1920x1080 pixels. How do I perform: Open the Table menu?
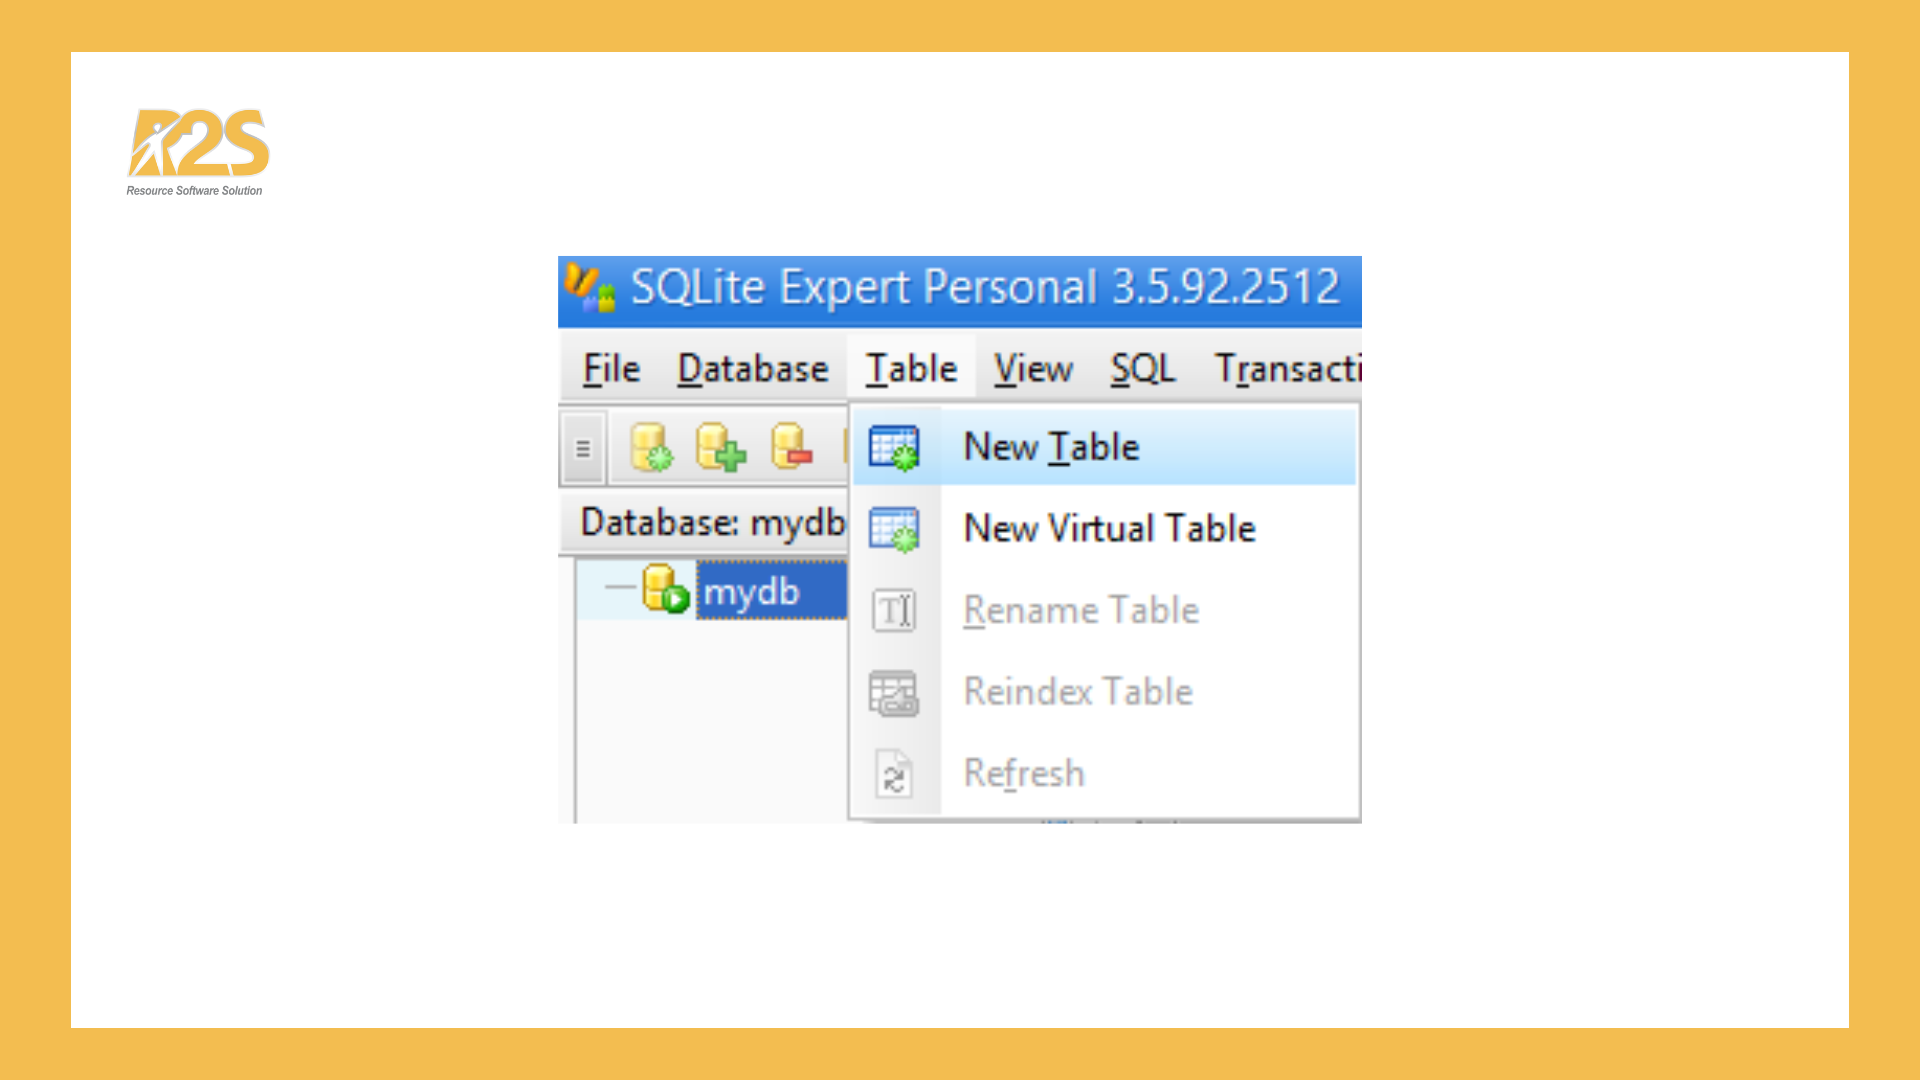[909, 368]
